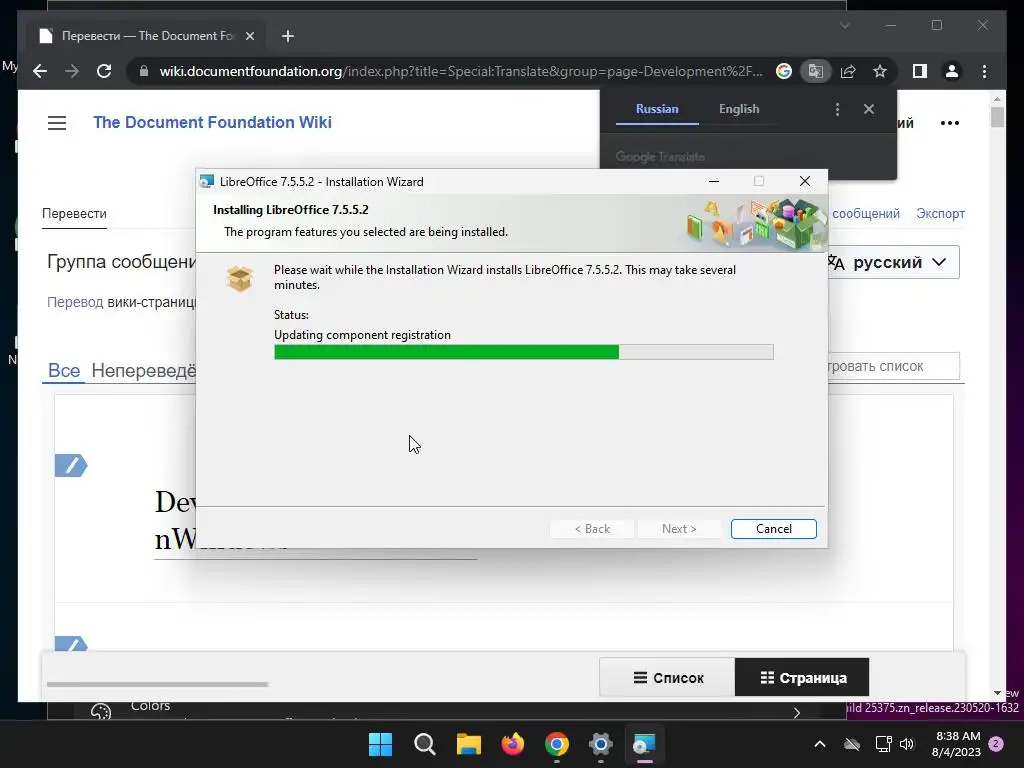Open the wiki hamburger menu
This screenshot has width=1024, height=768.
point(57,123)
